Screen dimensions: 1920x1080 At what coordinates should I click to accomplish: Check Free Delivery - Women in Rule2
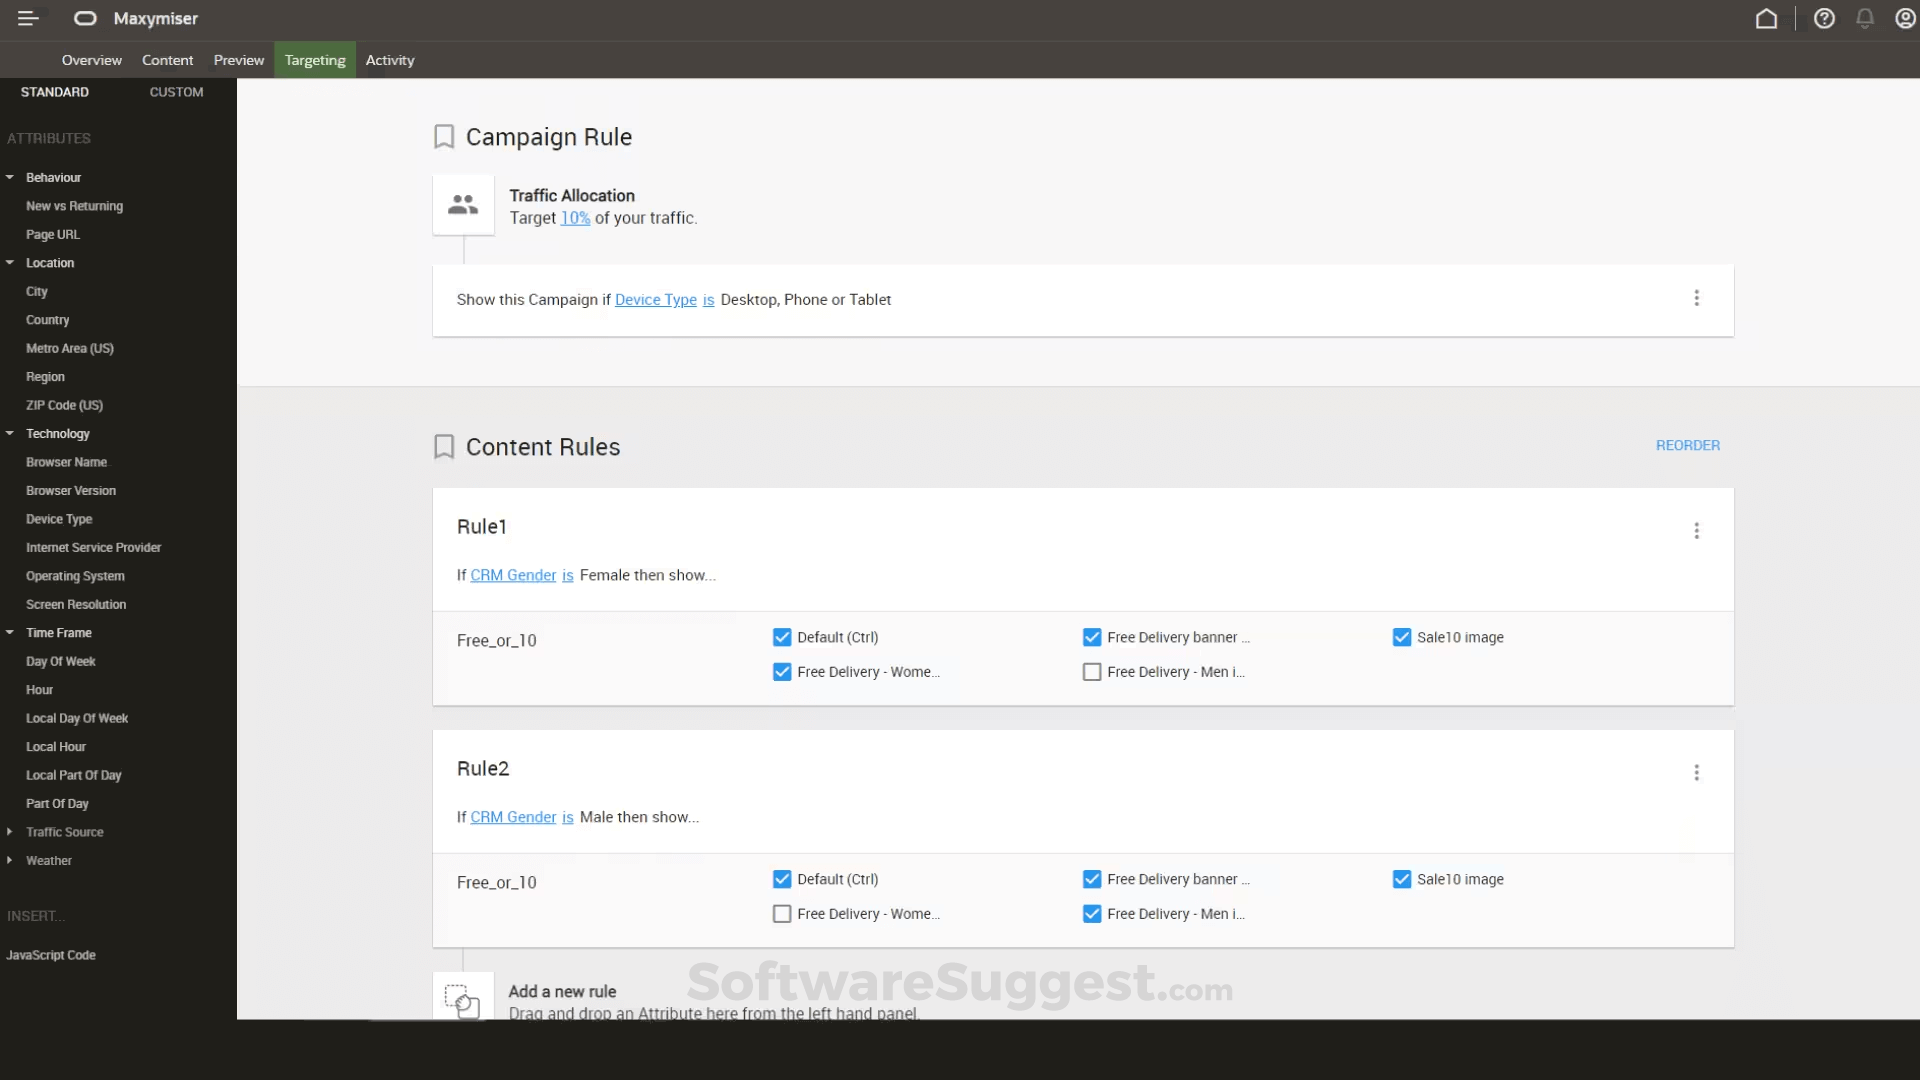[x=782, y=914]
